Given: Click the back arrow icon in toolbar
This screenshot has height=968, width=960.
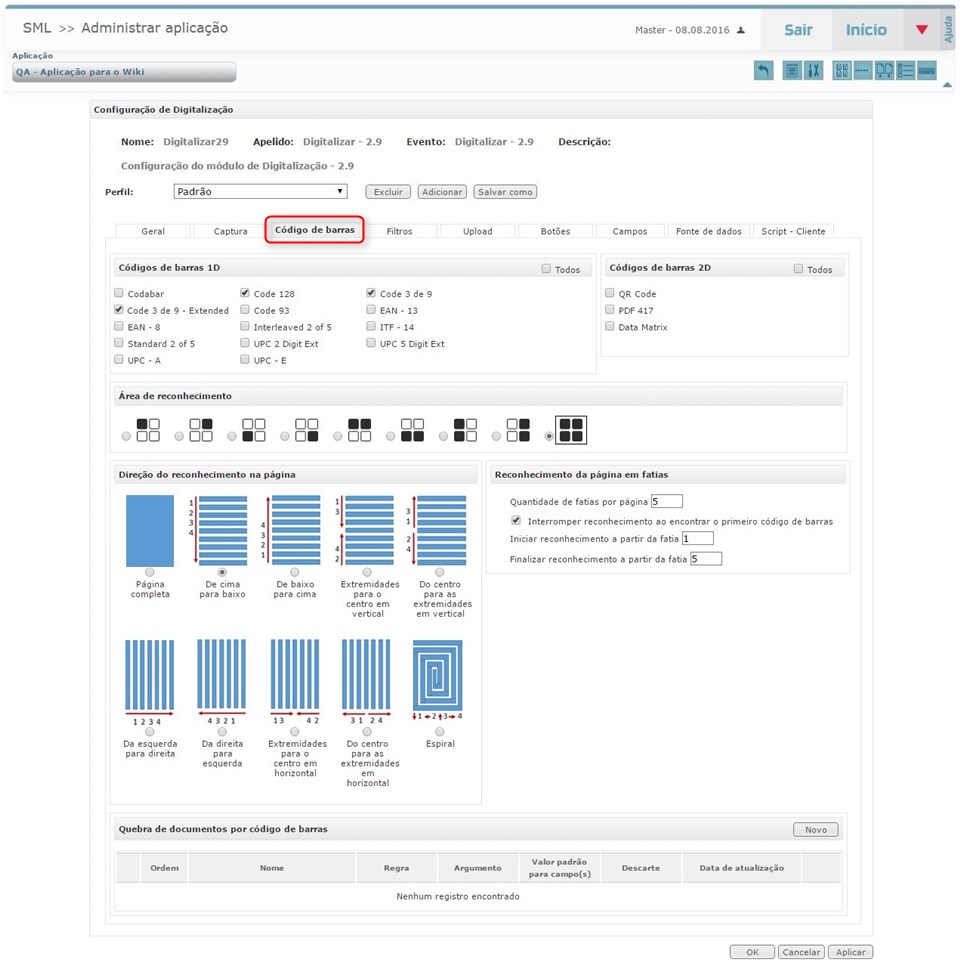Looking at the screenshot, I should point(763,71).
